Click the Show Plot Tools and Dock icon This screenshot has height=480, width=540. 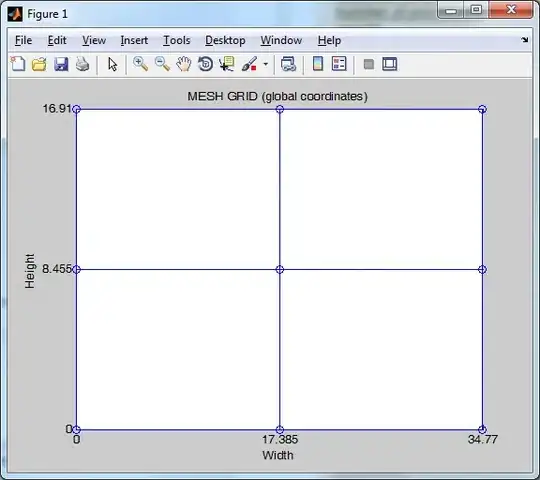390,64
